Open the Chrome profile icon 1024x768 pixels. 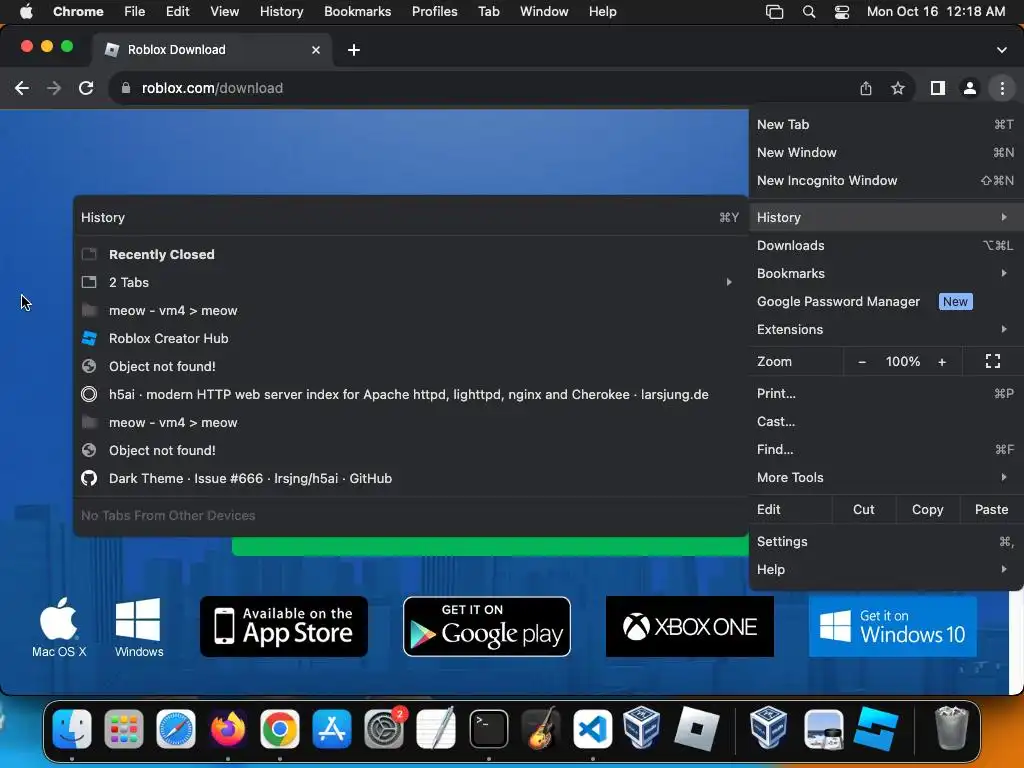coord(970,88)
